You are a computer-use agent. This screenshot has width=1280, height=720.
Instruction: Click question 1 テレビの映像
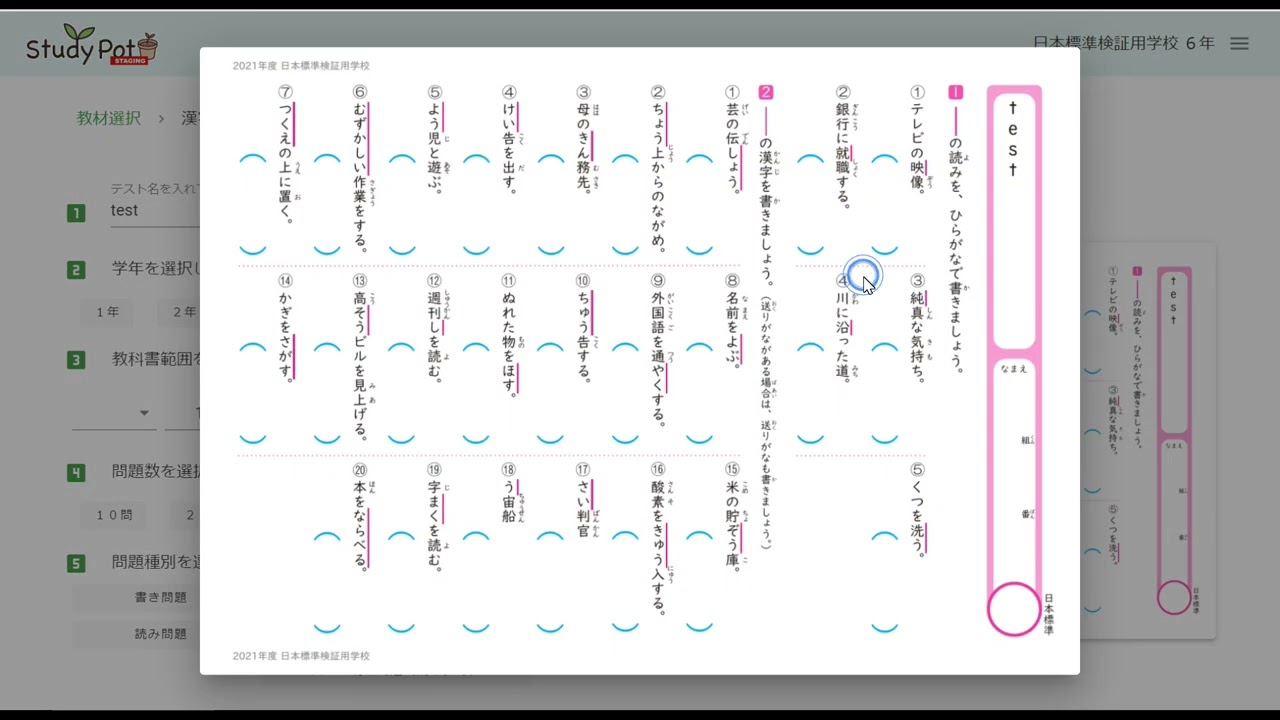tap(918, 140)
